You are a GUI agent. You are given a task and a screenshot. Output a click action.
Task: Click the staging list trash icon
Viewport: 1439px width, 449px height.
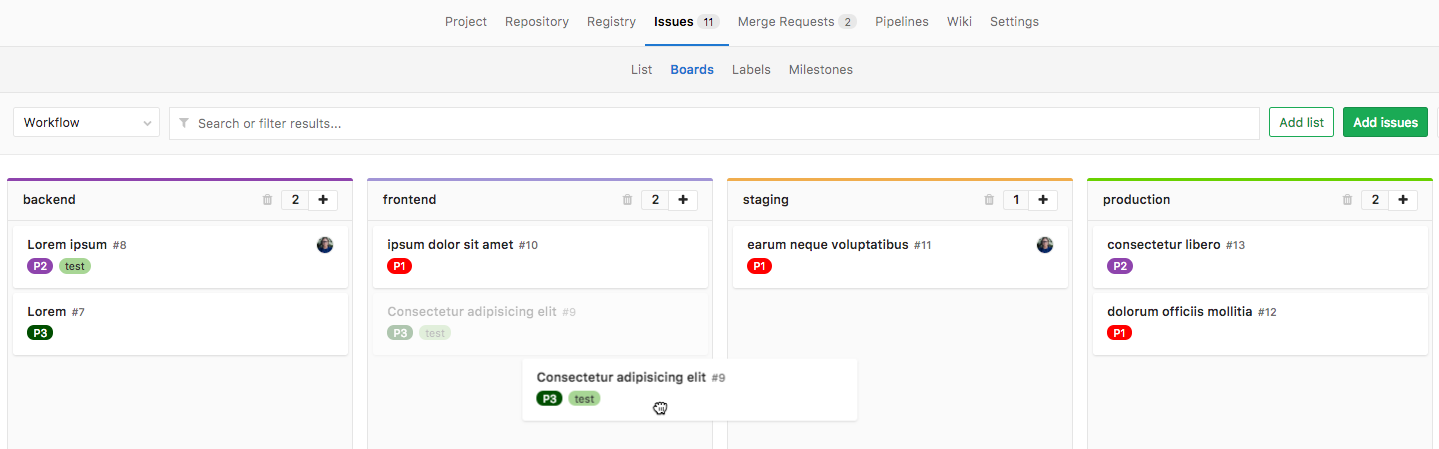(x=989, y=200)
